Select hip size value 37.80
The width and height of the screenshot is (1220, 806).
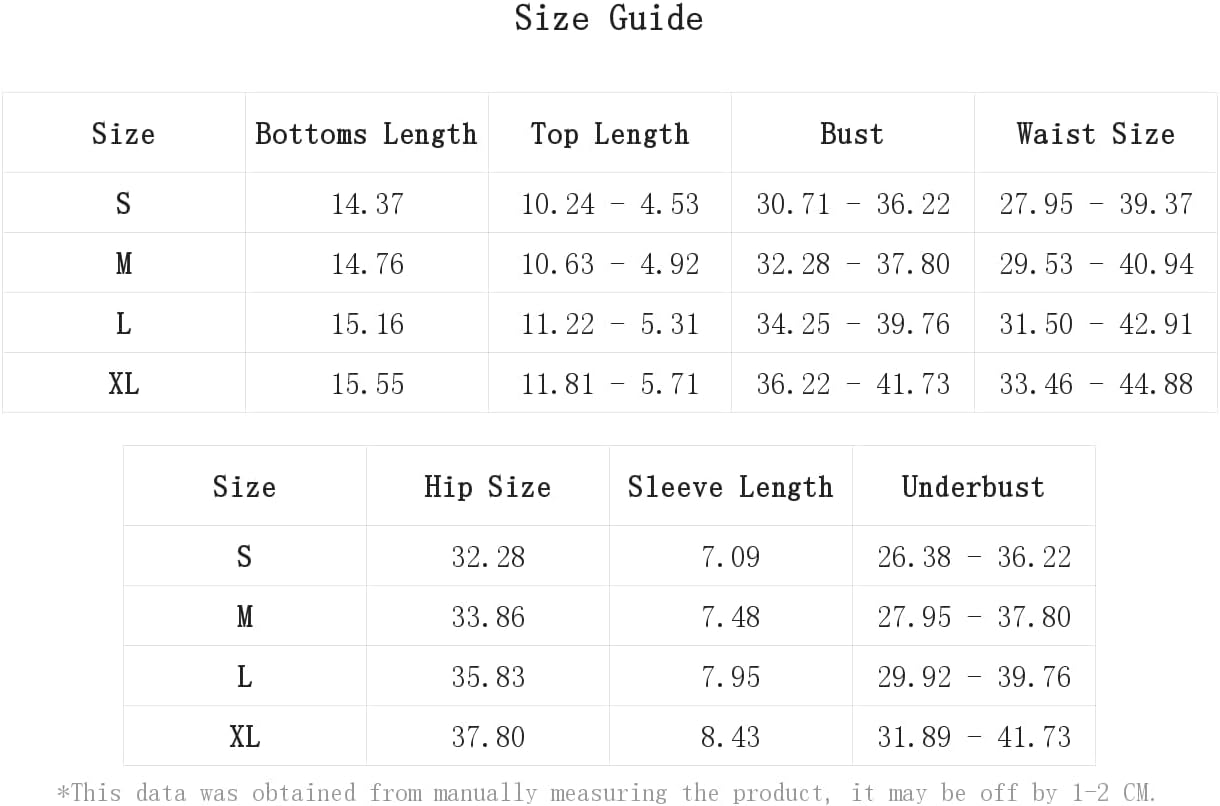pos(487,737)
